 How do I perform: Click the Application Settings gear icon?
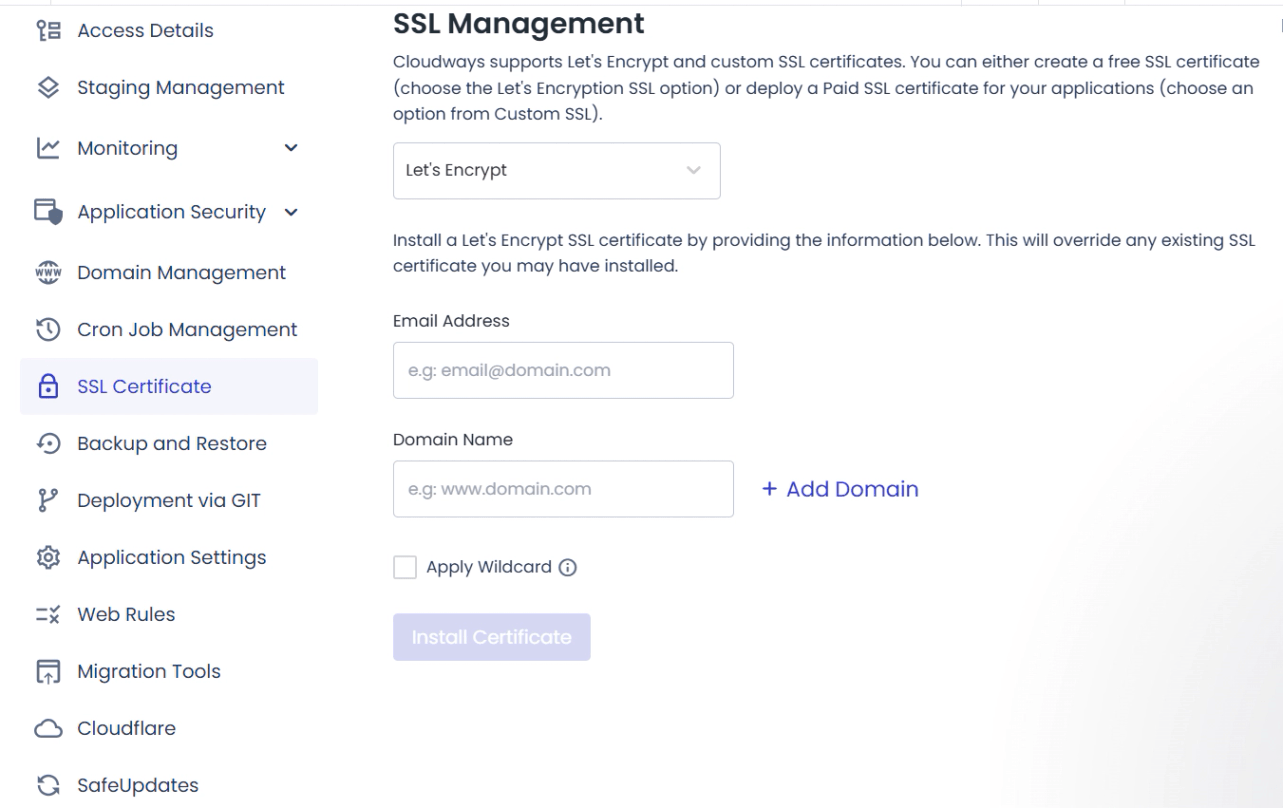pyautogui.click(x=48, y=557)
